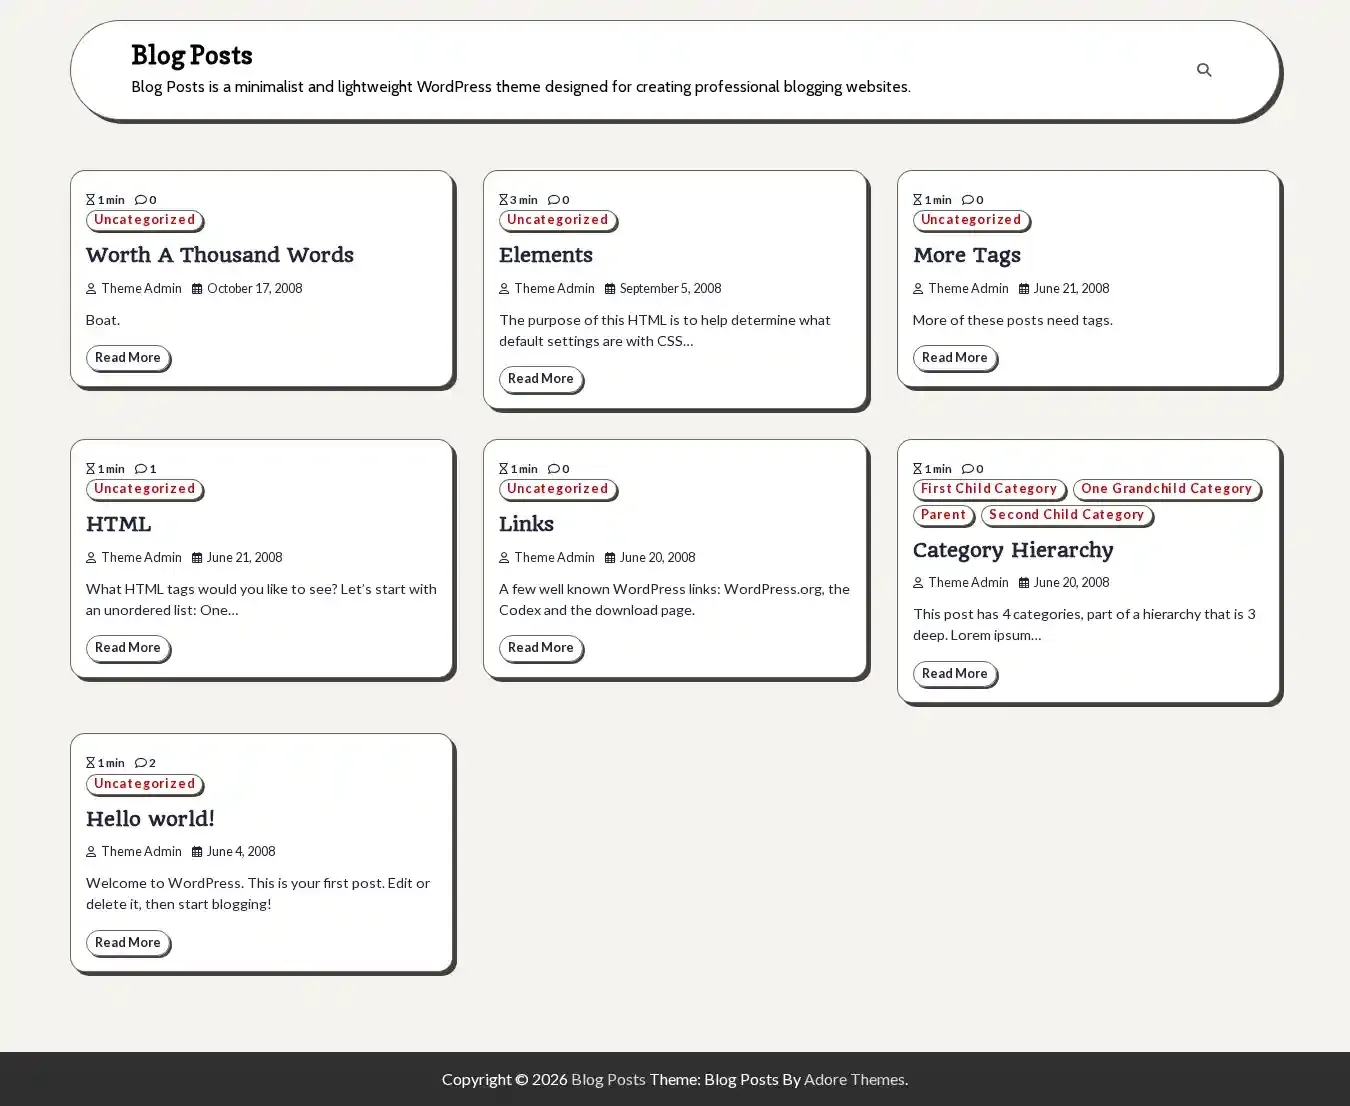Click calendar icon beside June 4, 2008
The height and width of the screenshot is (1106, 1350).
point(197,852)
